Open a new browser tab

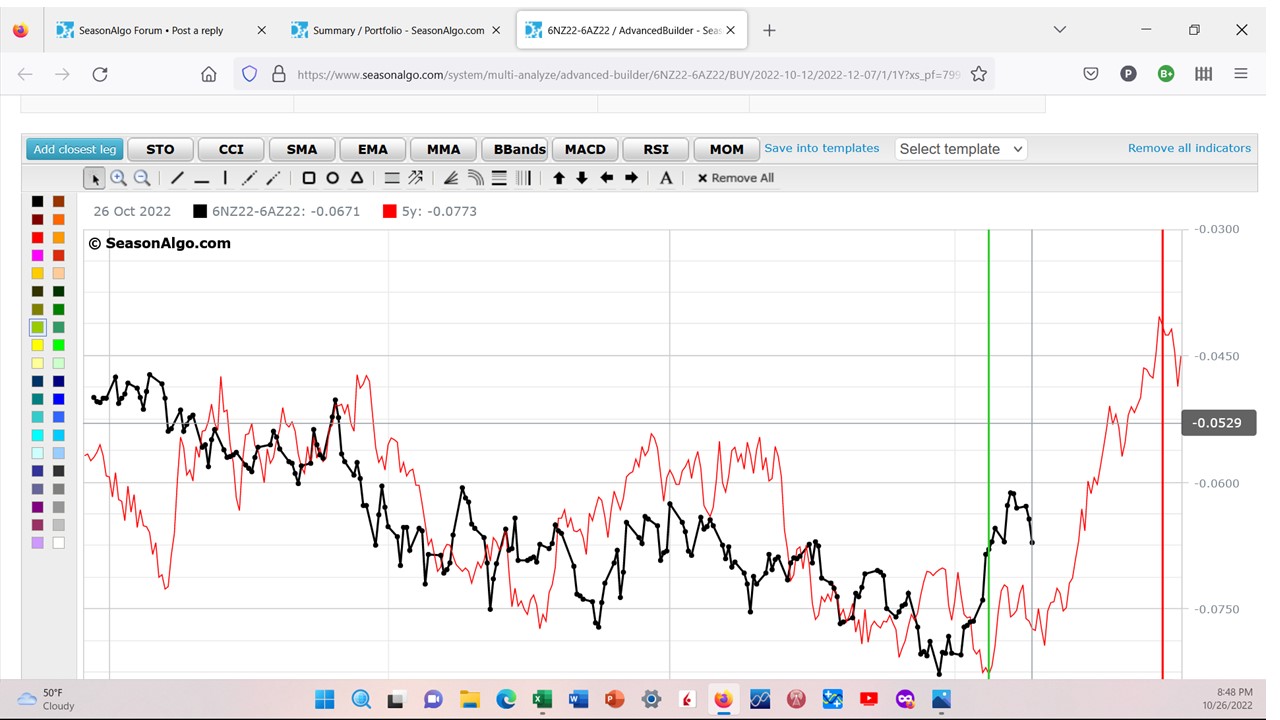tap(769, 30)
